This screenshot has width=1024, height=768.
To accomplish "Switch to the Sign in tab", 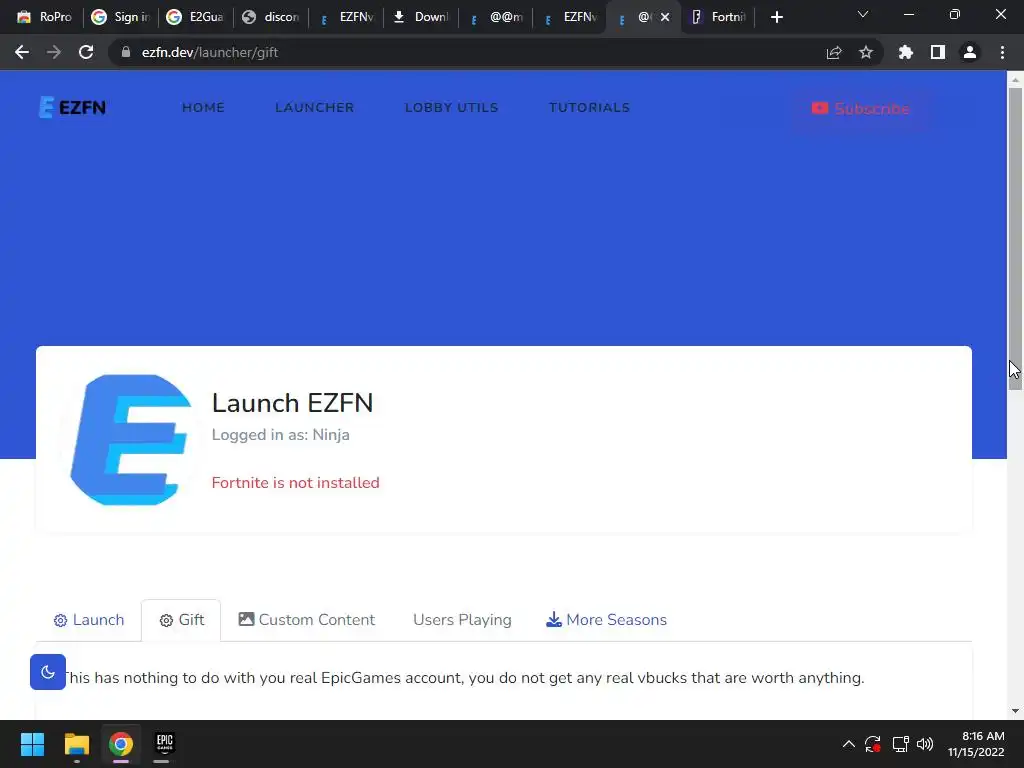I will pos(121,17).
